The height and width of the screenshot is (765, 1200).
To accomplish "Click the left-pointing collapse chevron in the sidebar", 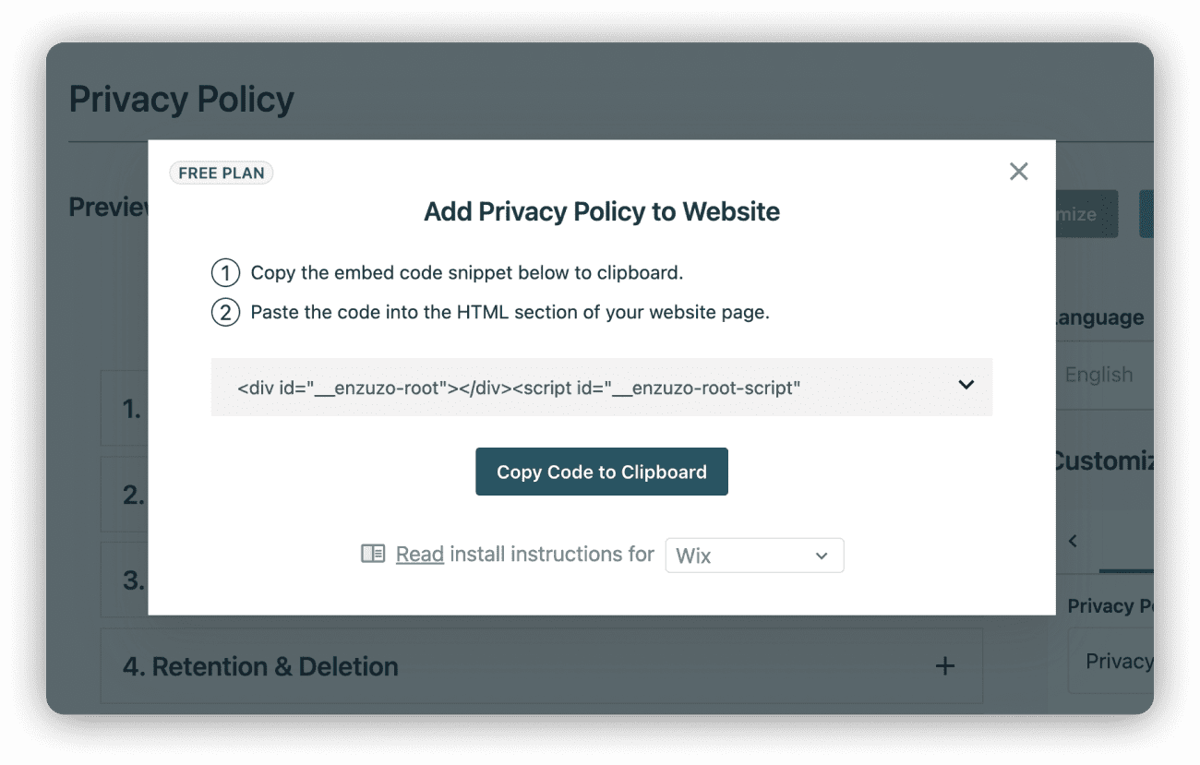I will (1072, 541).
